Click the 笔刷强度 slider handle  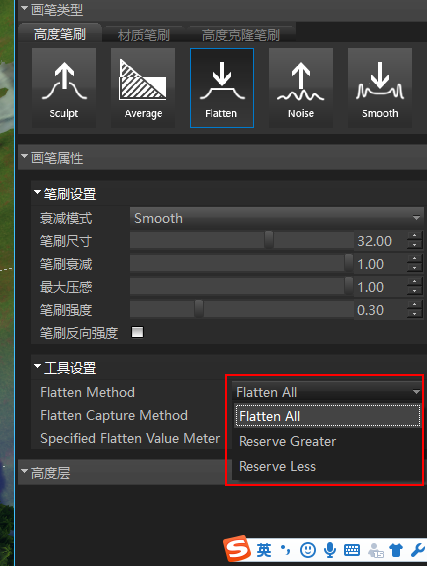point(199,309)
